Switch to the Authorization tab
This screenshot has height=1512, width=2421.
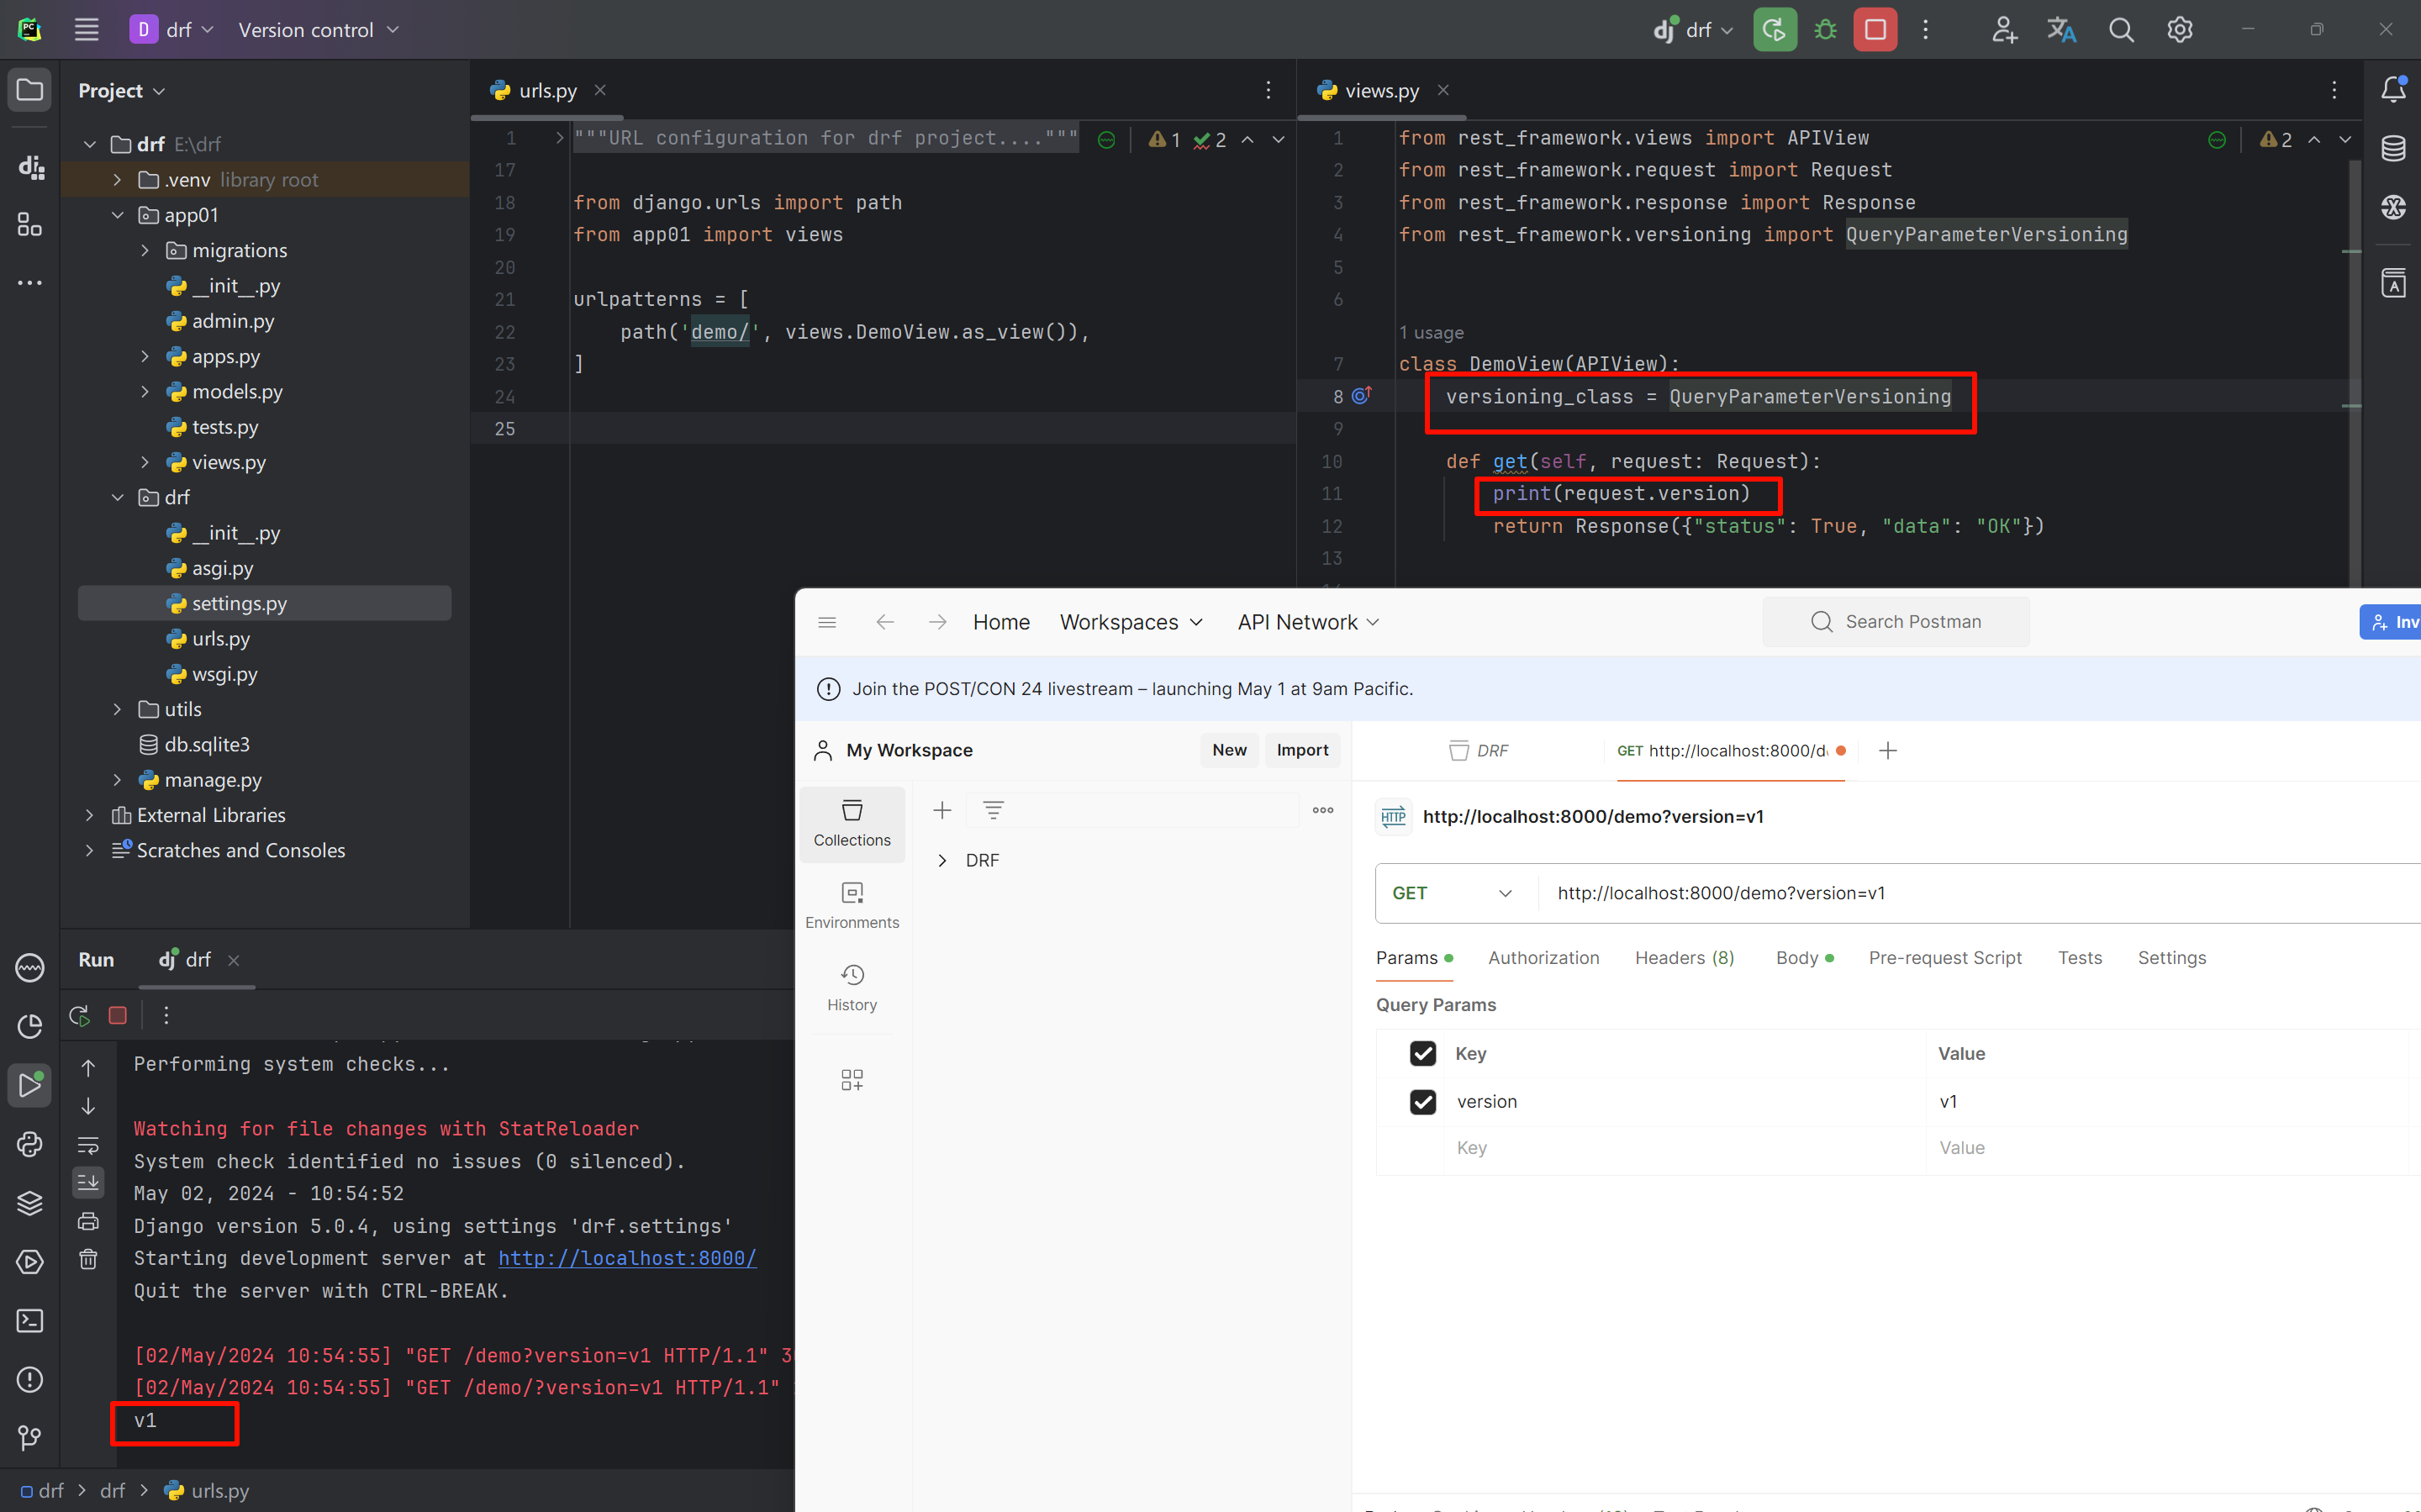1543,958
